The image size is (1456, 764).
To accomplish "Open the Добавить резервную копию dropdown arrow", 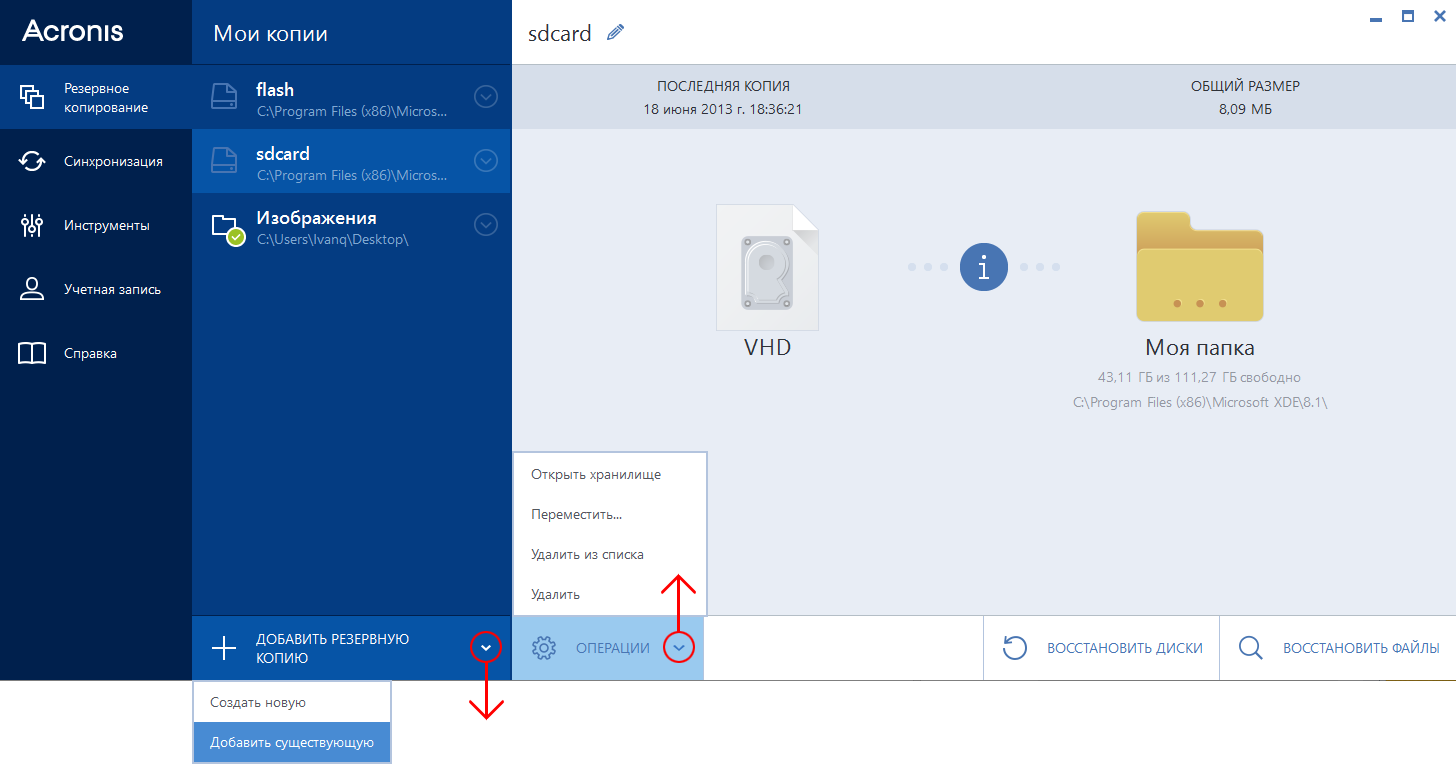I will [x=485, y=648].
